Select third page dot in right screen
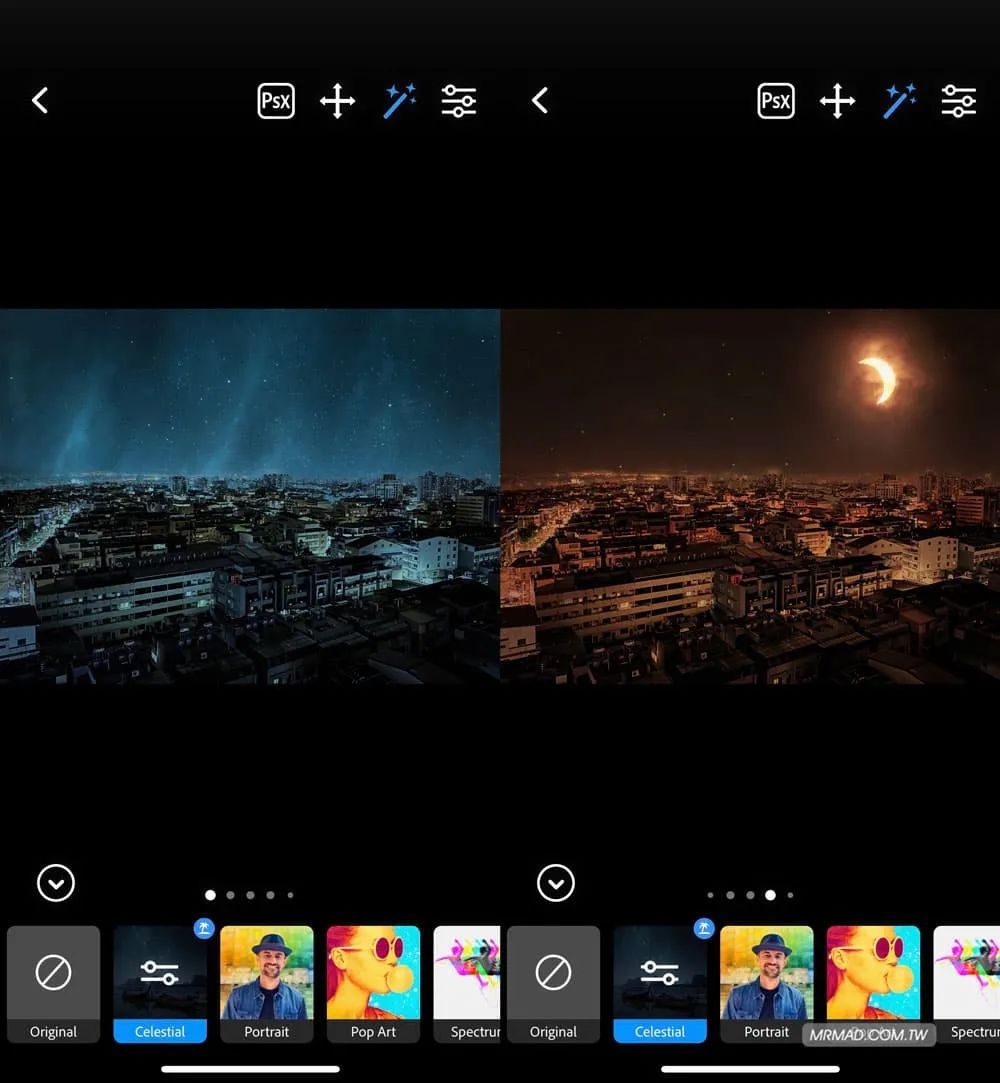 point(751,895)
